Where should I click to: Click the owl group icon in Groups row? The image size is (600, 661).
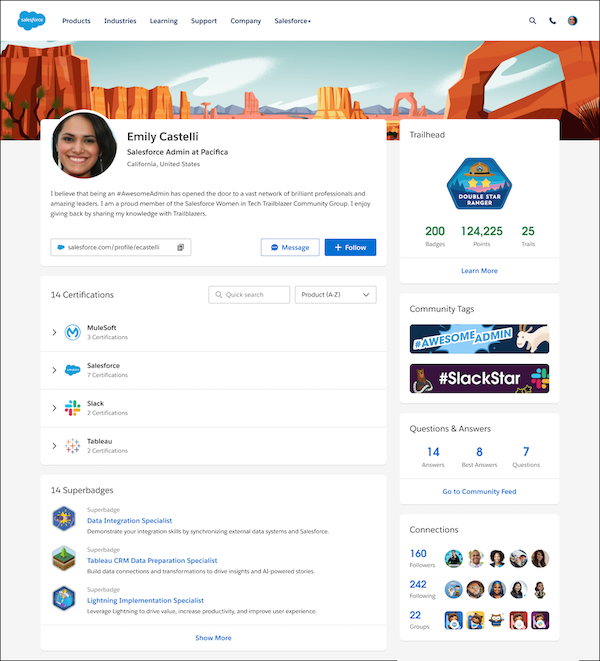(497, 620)
